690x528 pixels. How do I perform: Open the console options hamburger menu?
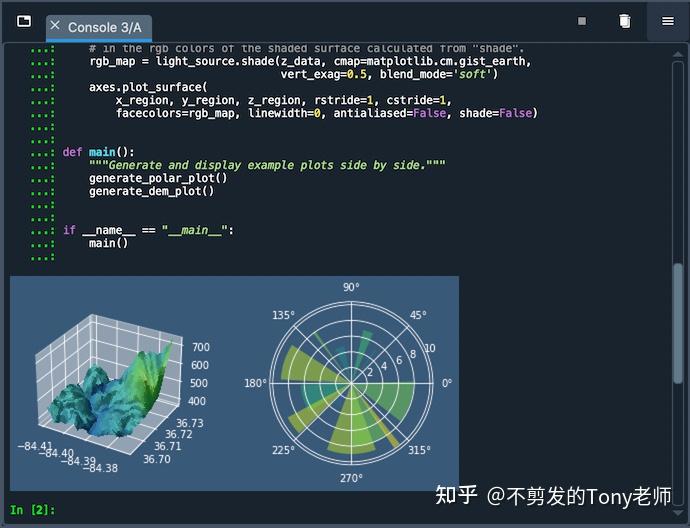pyautogui.click(x=668, y=21)
